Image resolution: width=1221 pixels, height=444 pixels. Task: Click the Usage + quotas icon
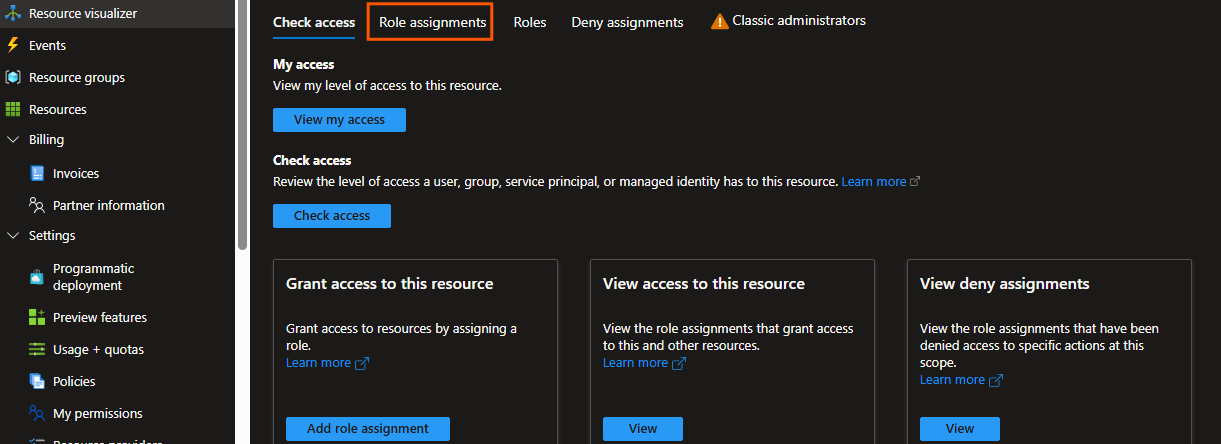pyautogui.click(x=37, y=349)
